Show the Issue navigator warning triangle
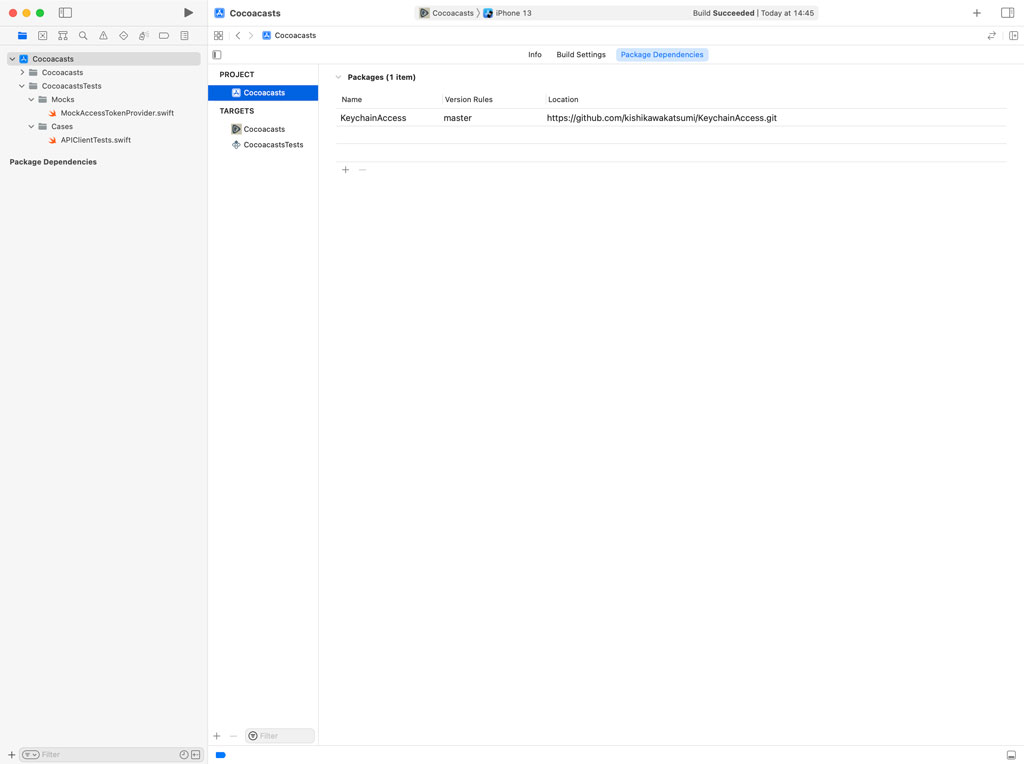1024x764 pixels. click(102, 35)
